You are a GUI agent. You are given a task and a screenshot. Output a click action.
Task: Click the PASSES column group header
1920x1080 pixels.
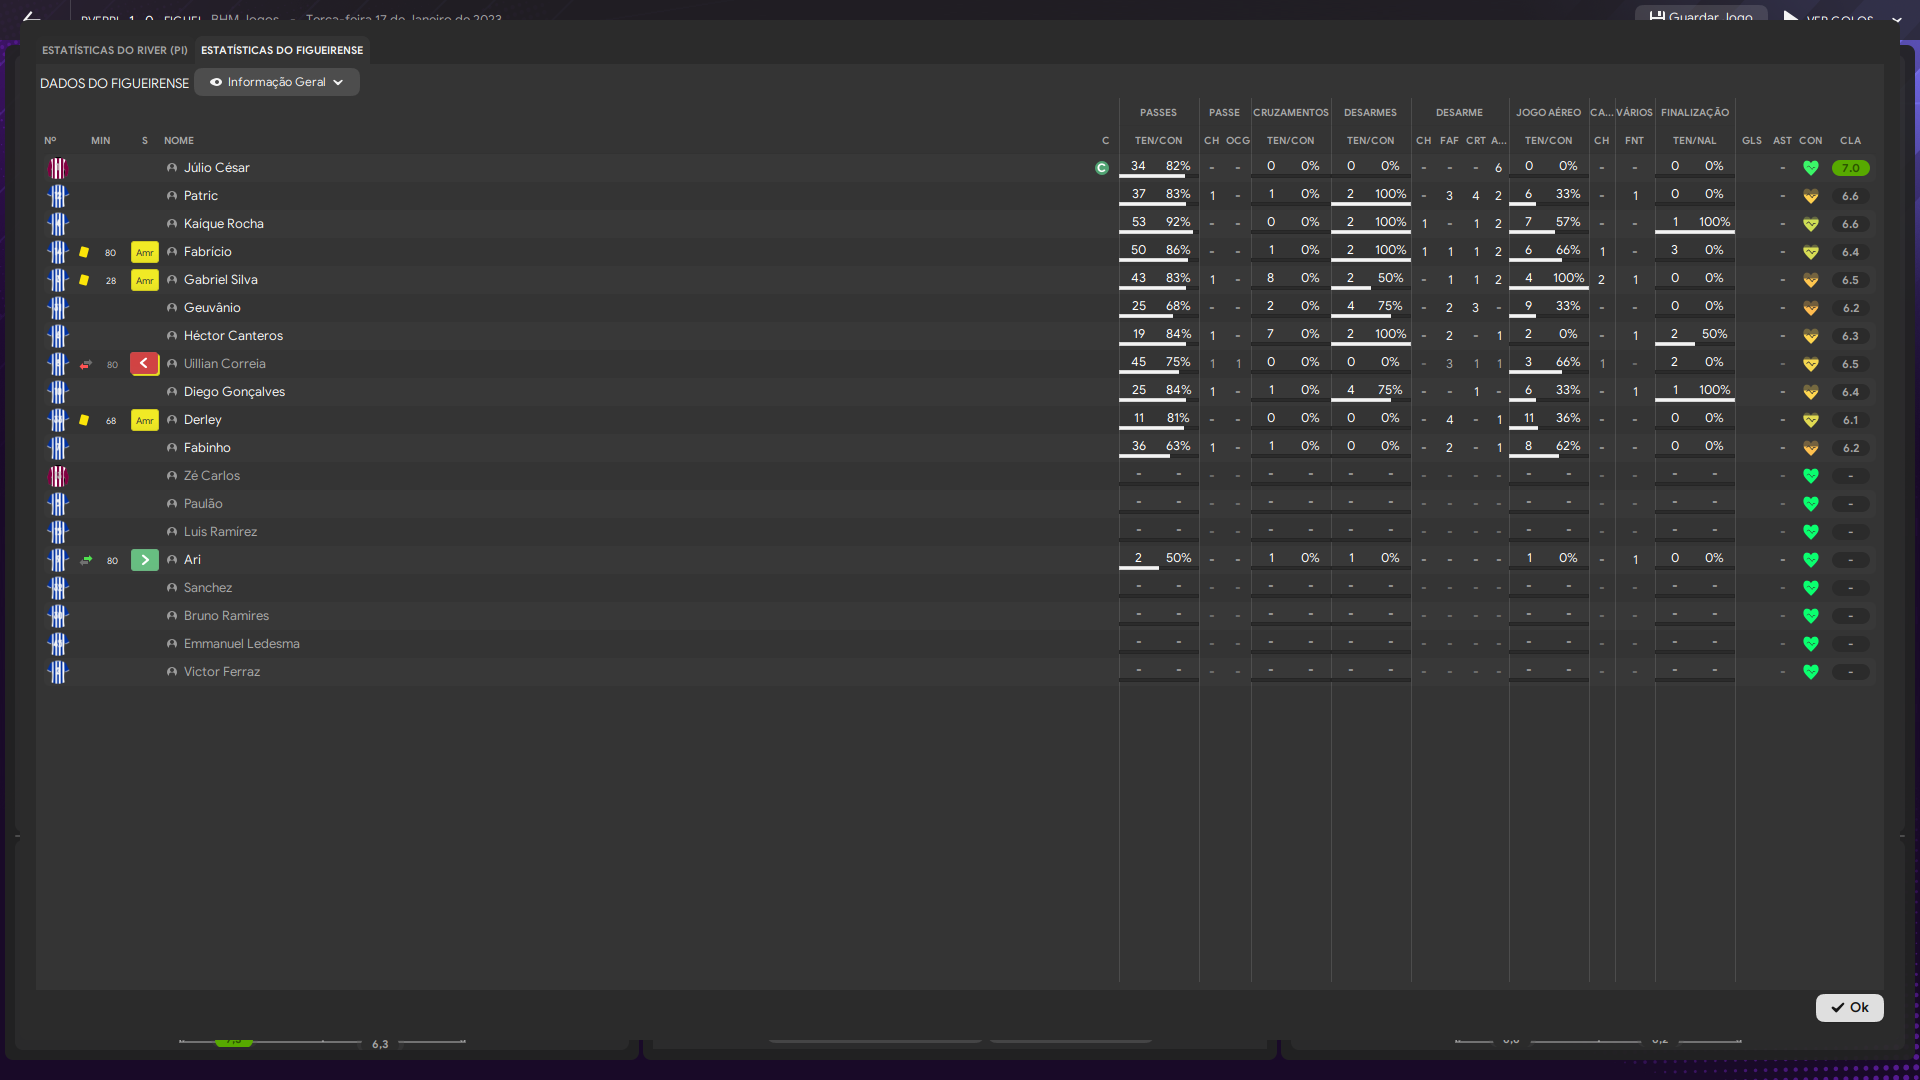(1158, 113)
